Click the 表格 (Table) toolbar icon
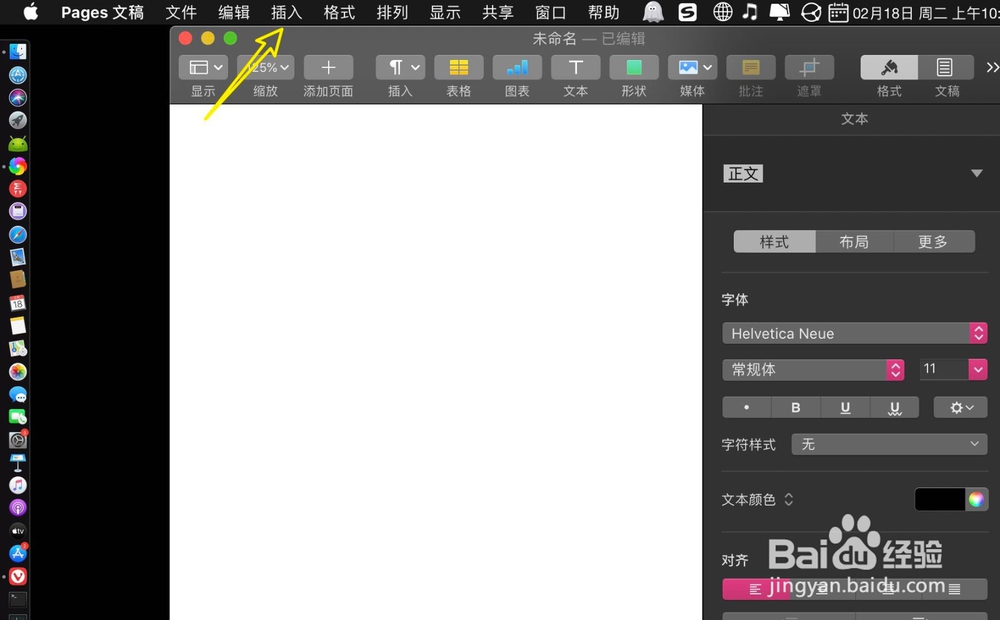This screenshot has width=1000, height=620. pyautogui.click(x=459, y=68)
